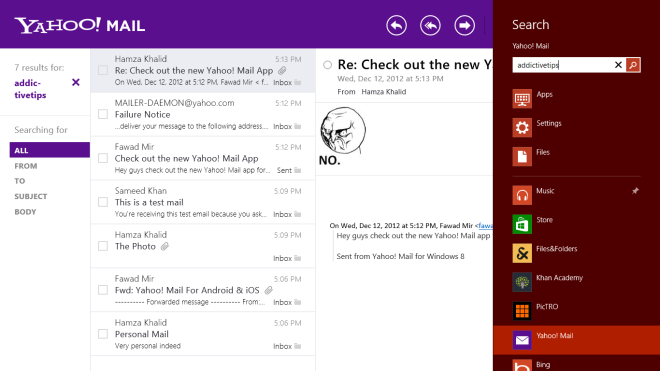Click the search magnifier button

(633, 65)
